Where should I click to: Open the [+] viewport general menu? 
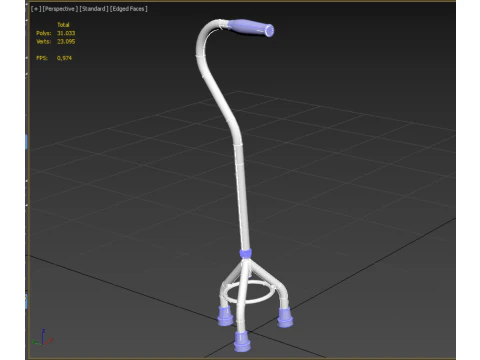pos(36,9)
